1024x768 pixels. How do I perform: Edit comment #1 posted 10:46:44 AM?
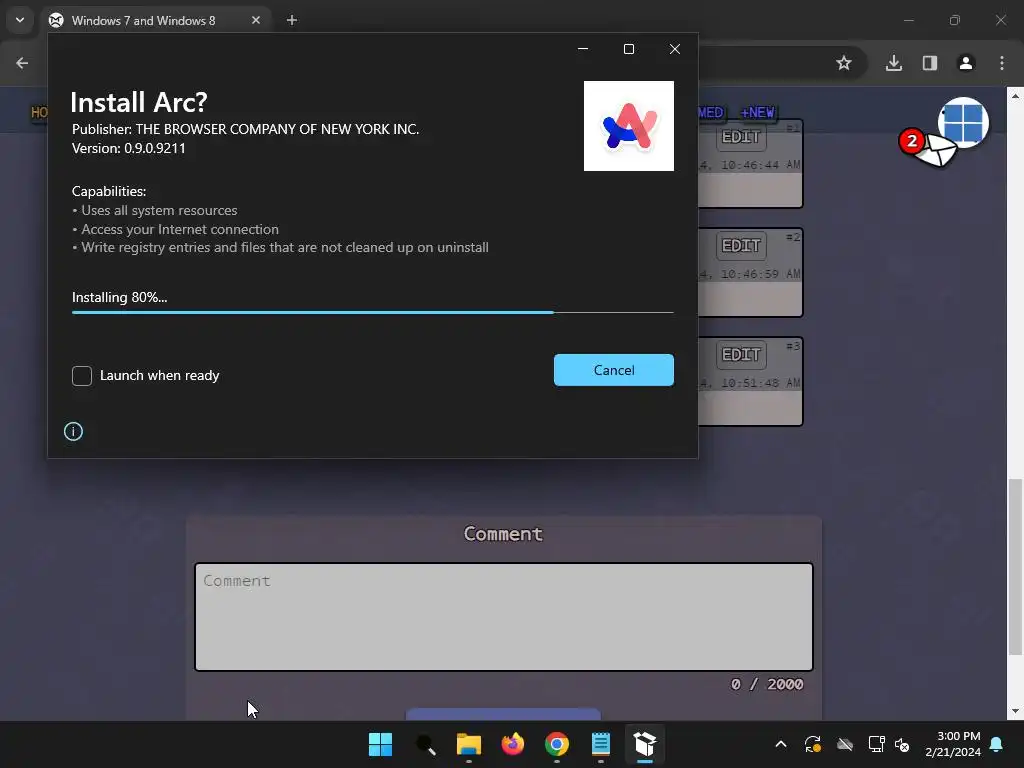[741, 137]
